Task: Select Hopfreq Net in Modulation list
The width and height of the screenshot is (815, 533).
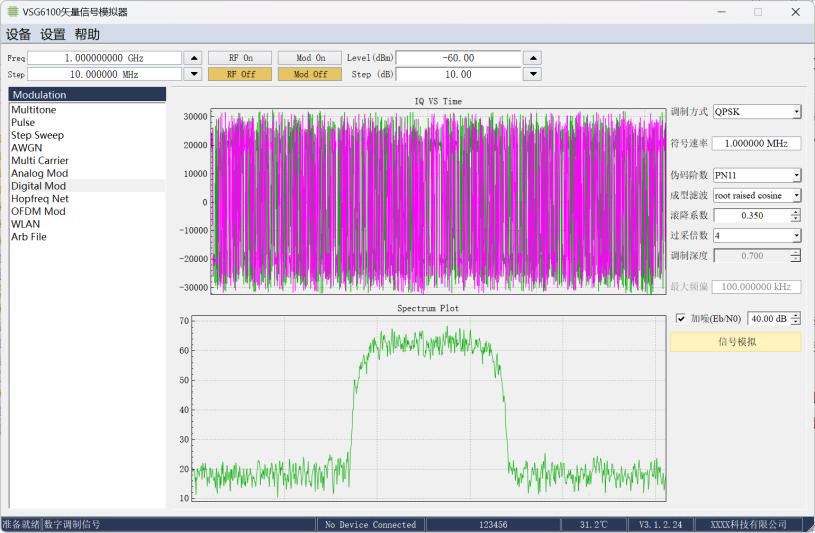Action: (x=87, y=199)
